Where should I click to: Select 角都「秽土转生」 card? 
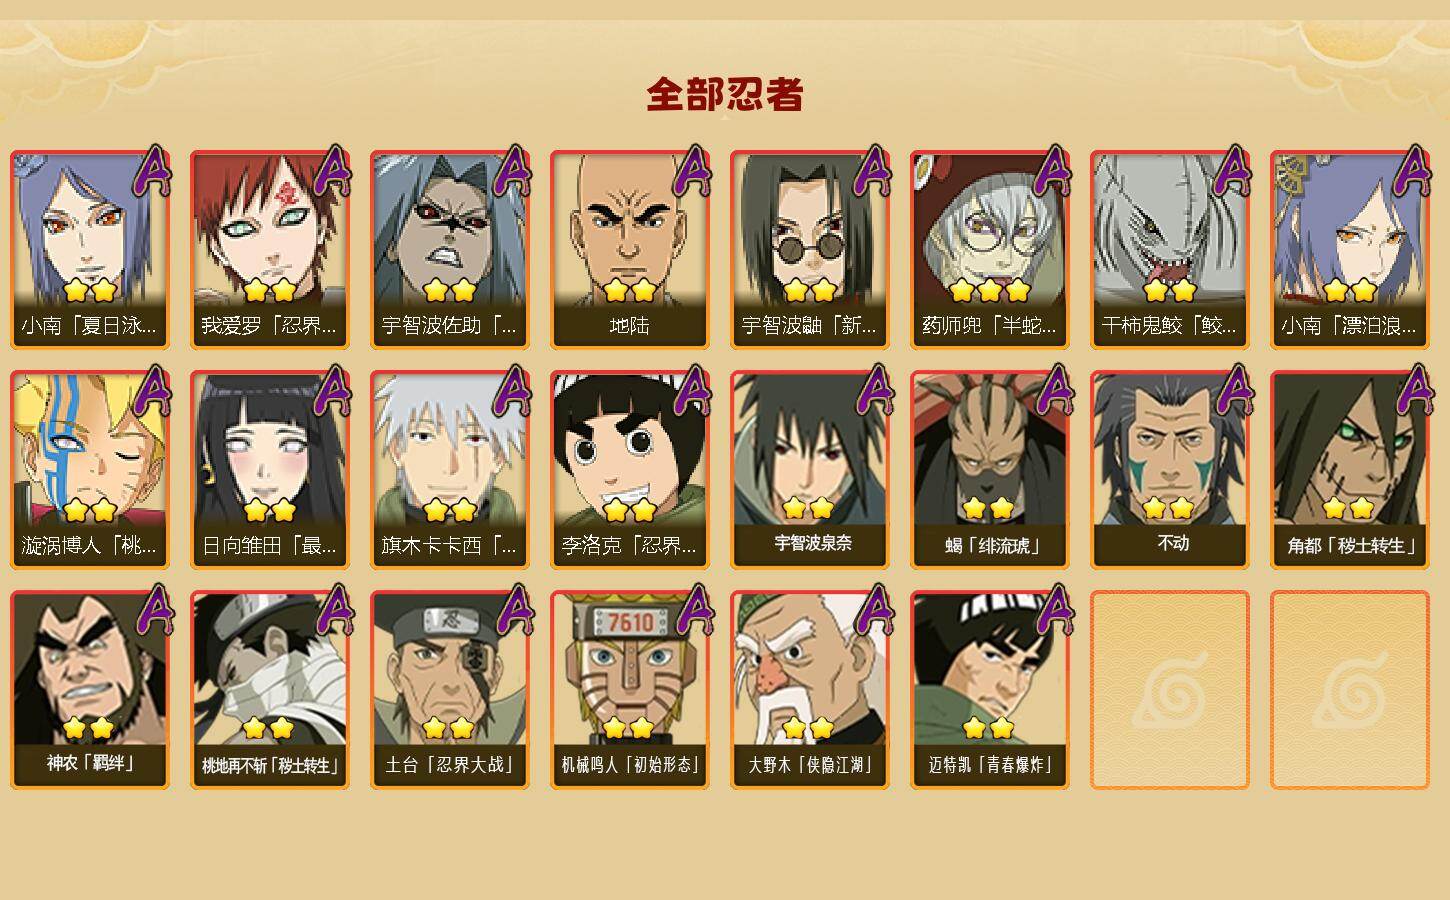(x=1350, y=470)
